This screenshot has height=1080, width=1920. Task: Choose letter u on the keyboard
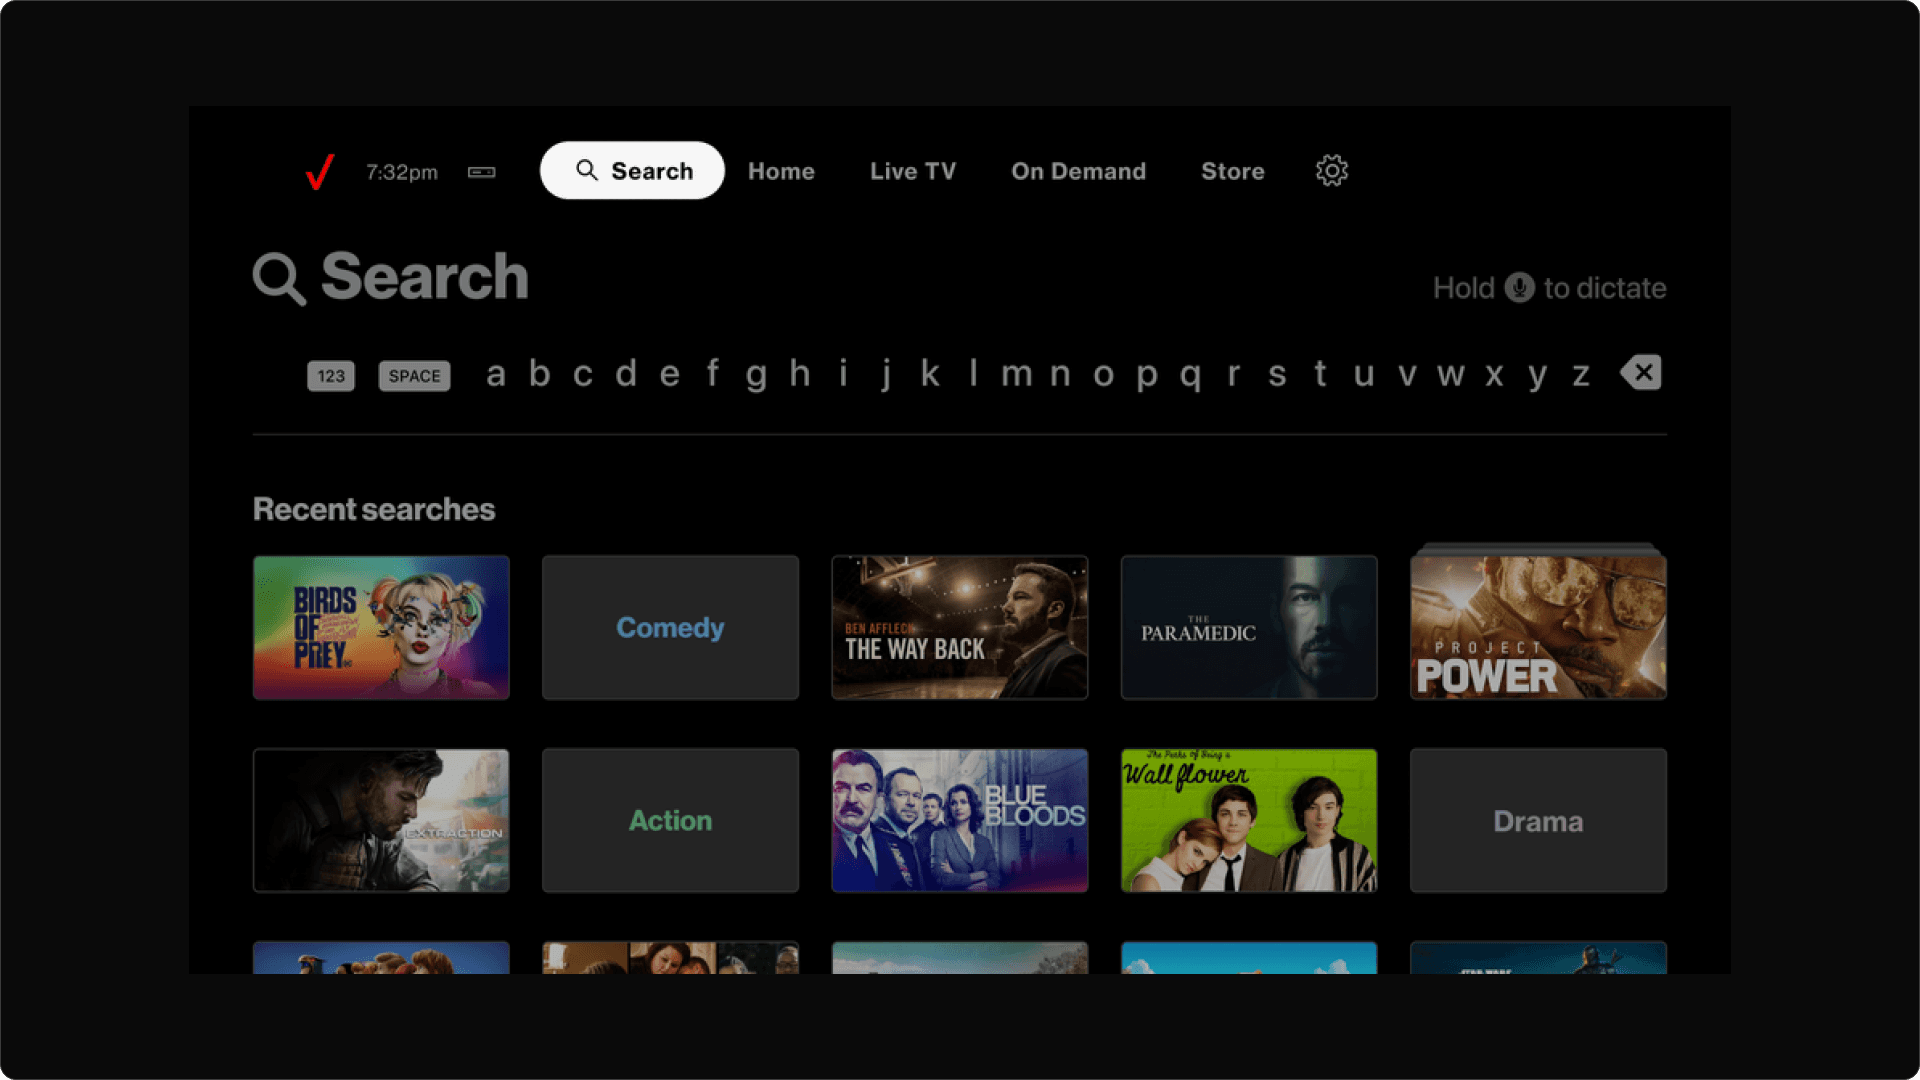[x=1364, y=374]
